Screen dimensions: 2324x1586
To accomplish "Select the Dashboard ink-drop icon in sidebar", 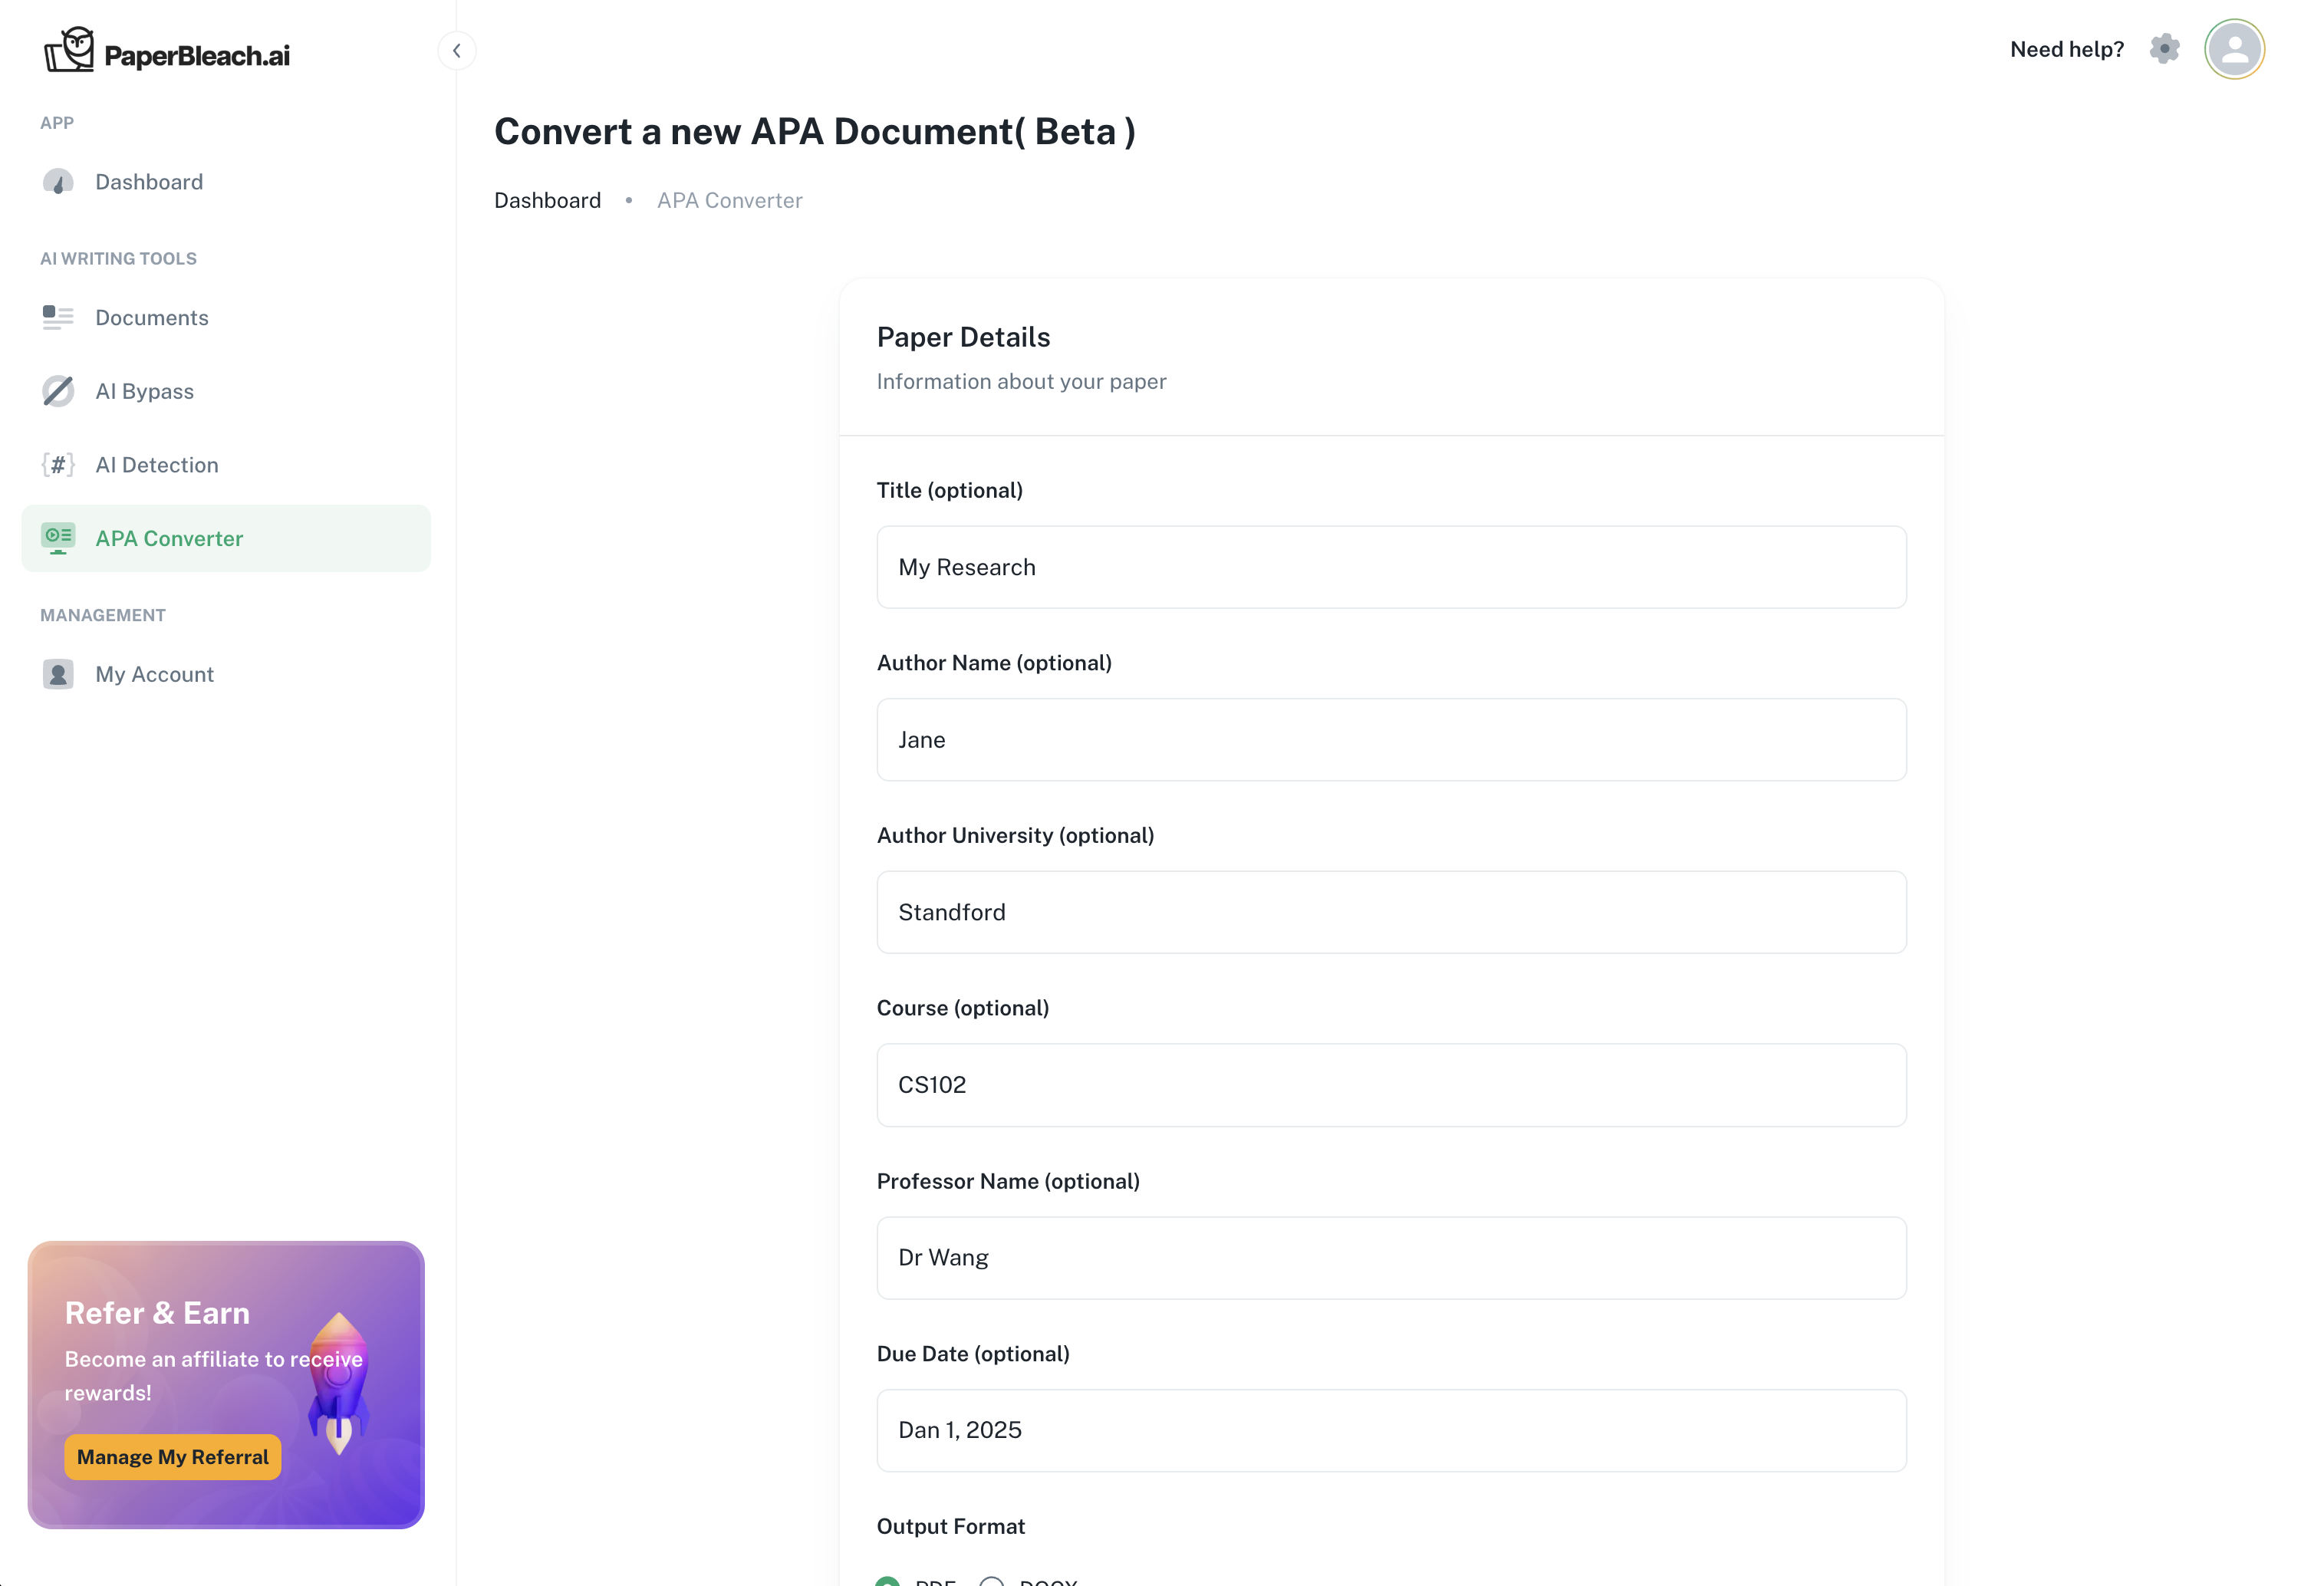I will tap(57, 181).
